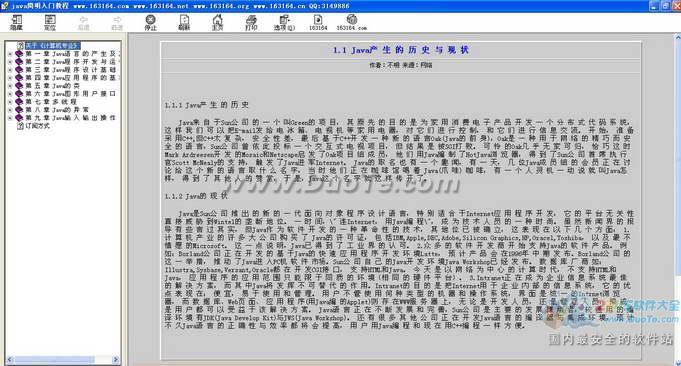The height and width of the screenshot is (366, 681).
Task: Click the page title 1.1 Java产生的历史与现状
Action: click(x=400, y=50)
